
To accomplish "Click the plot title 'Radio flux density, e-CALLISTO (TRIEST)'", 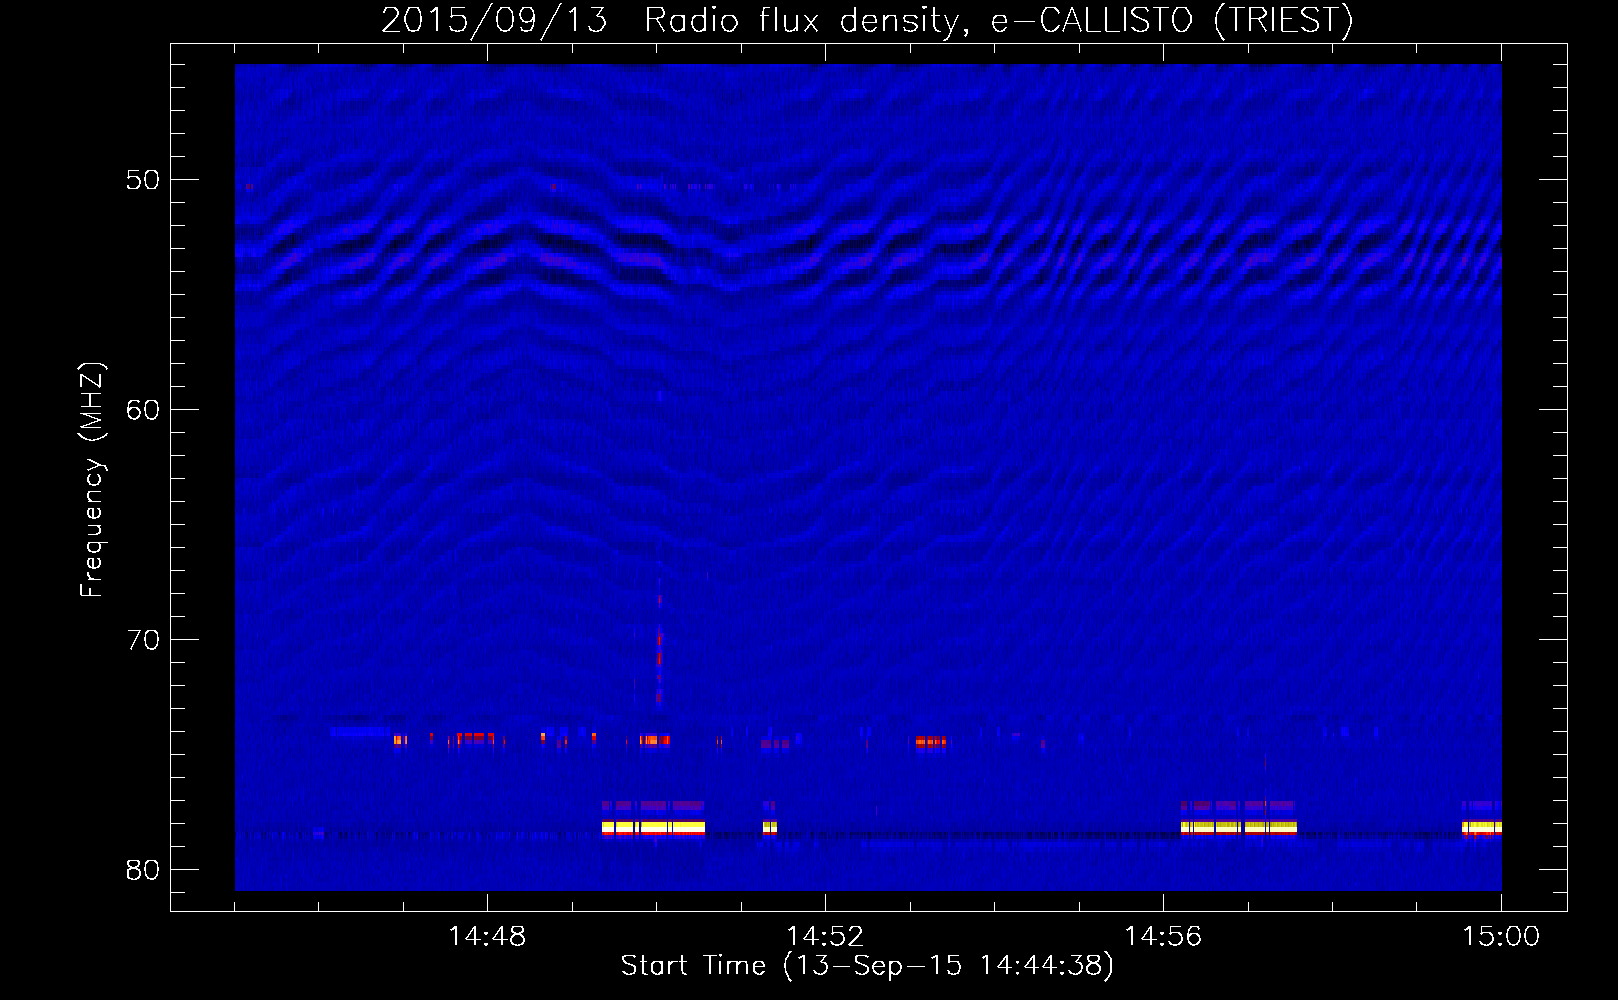I will click(998, 20).
